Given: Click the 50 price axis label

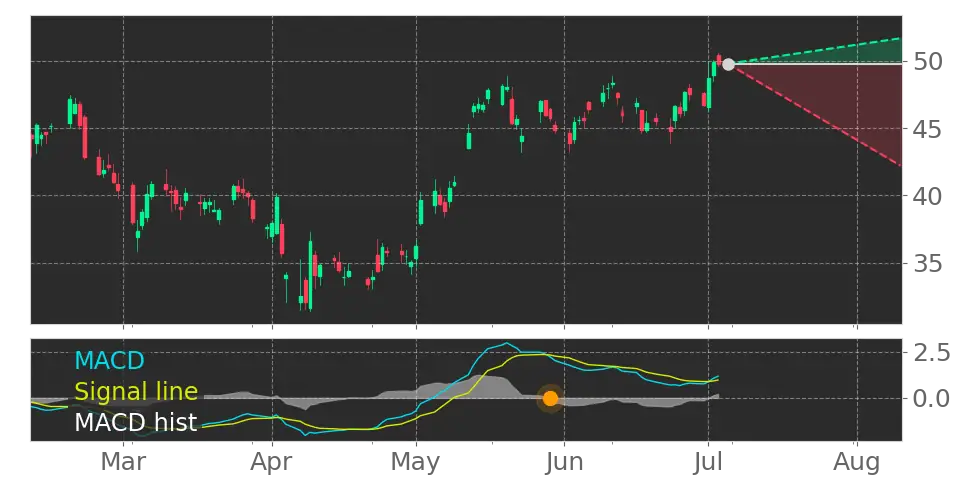Looking at the screenshot, I should (928, 62).
